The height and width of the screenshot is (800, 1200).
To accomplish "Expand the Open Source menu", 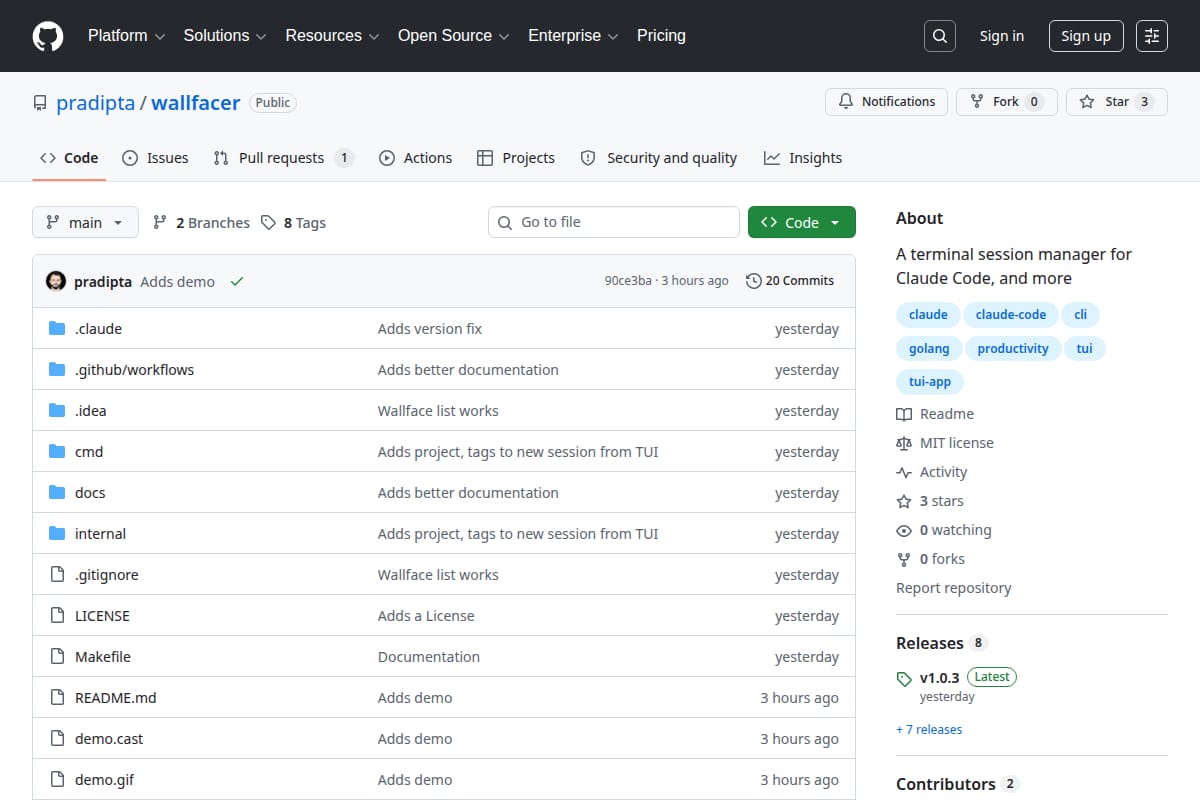I will click(454, 36).
